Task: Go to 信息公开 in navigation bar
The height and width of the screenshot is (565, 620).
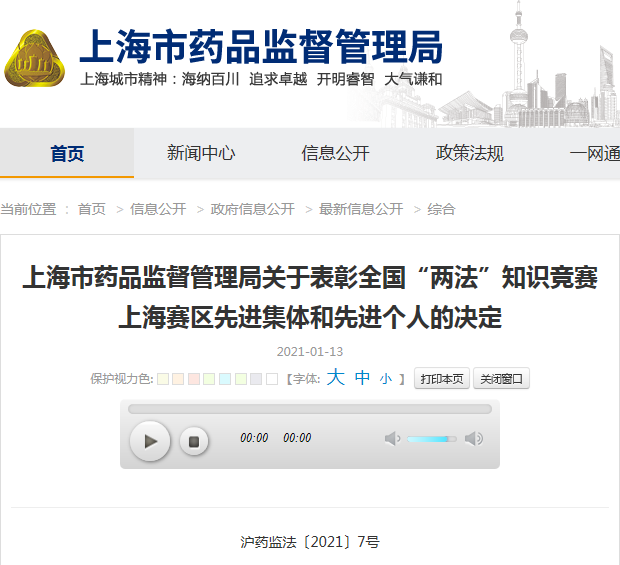Action: (x=335, y=153)
